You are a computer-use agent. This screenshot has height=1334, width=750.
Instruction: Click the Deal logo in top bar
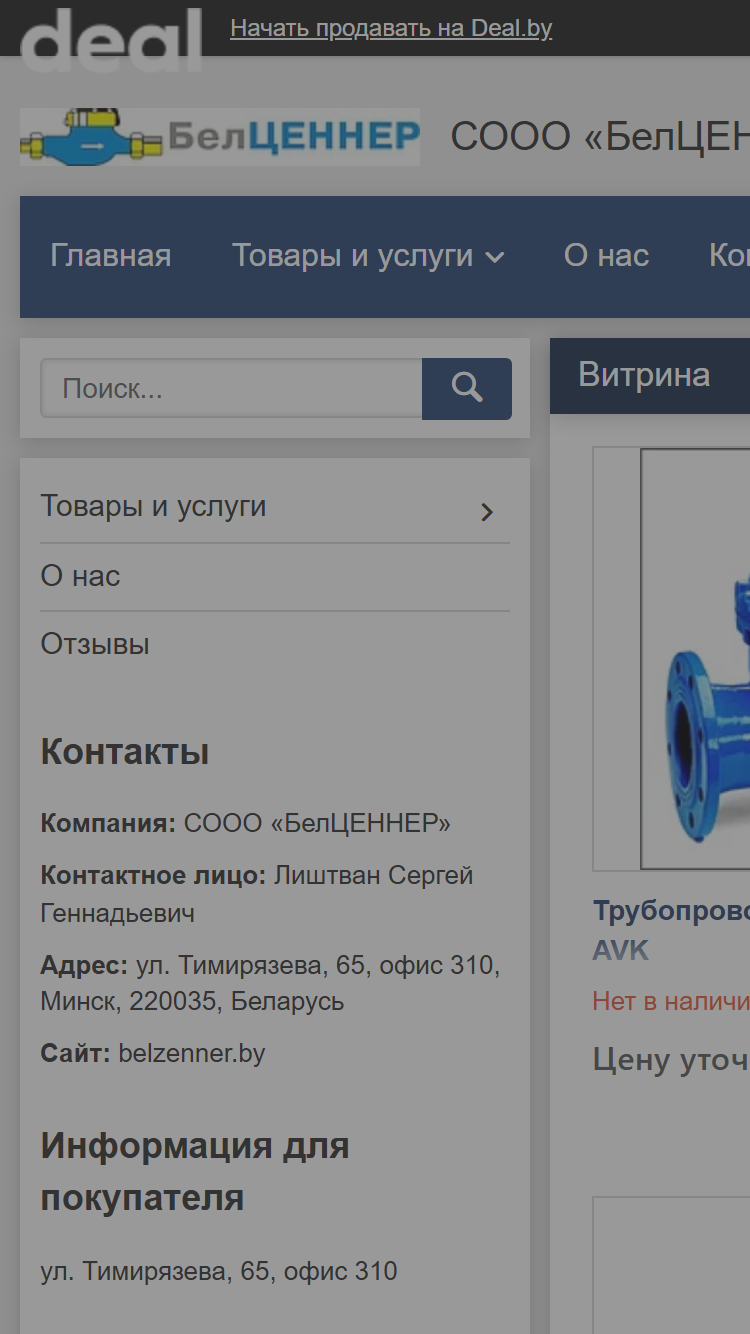(x=111, y=40)
